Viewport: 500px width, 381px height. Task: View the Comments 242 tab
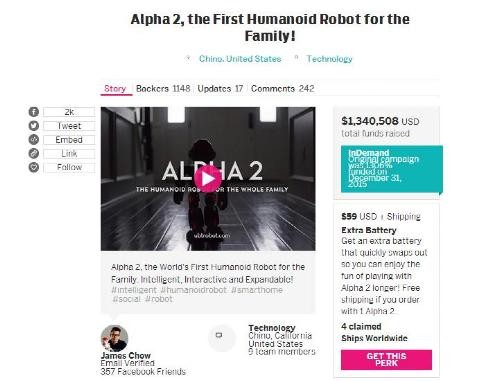pyautogui.click(x=283, y=89)
